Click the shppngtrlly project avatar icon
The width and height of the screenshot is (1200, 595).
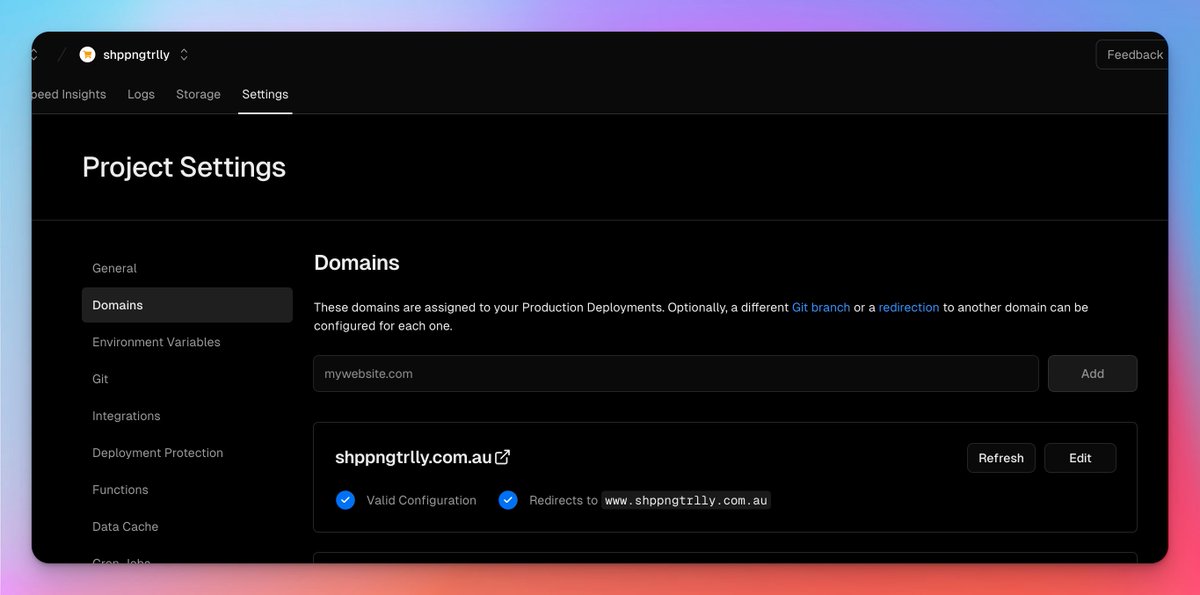click(x=87, y=55)
